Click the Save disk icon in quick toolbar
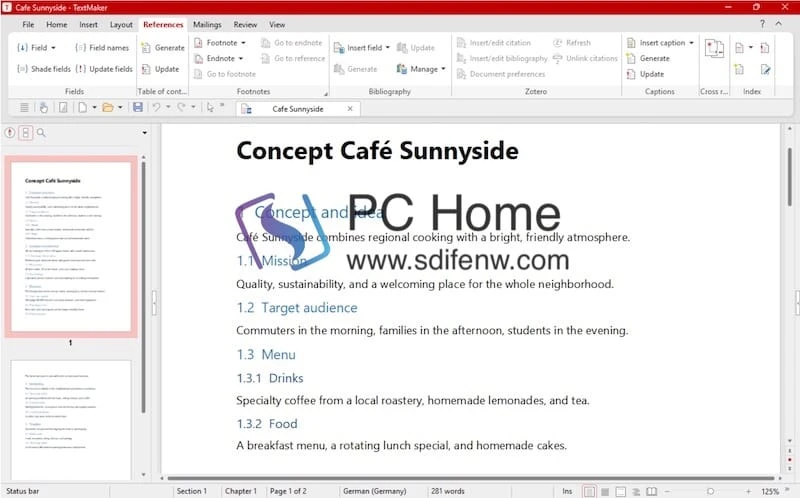The height and width of the screenshot is (498, 800). pyautogui.click(x=138, y=107)
